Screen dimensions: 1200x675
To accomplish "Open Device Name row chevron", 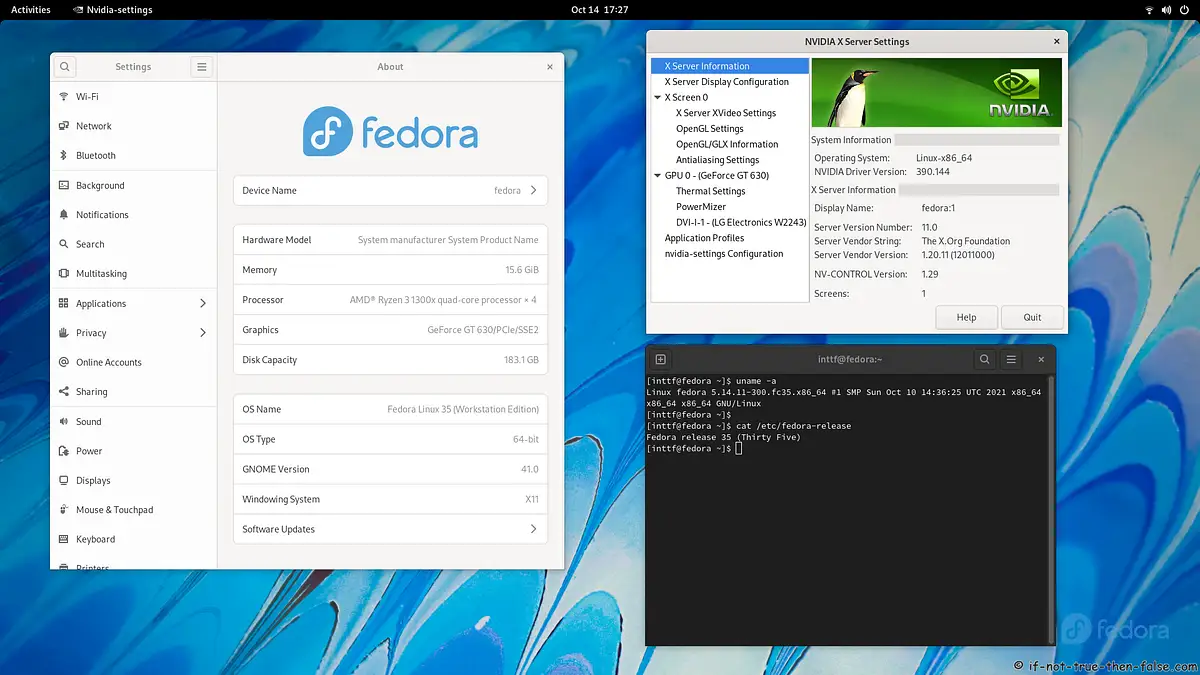I will [x=533, y=190].
